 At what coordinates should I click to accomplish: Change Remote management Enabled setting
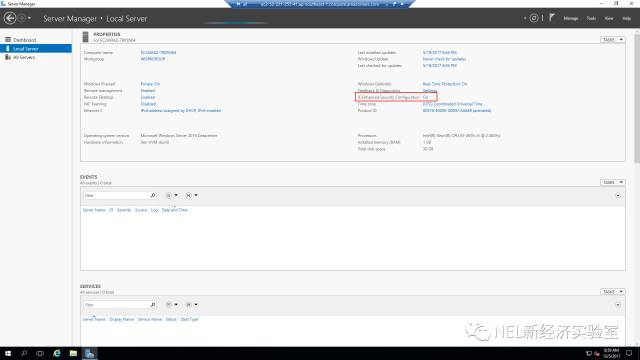[x=148, y=91]
